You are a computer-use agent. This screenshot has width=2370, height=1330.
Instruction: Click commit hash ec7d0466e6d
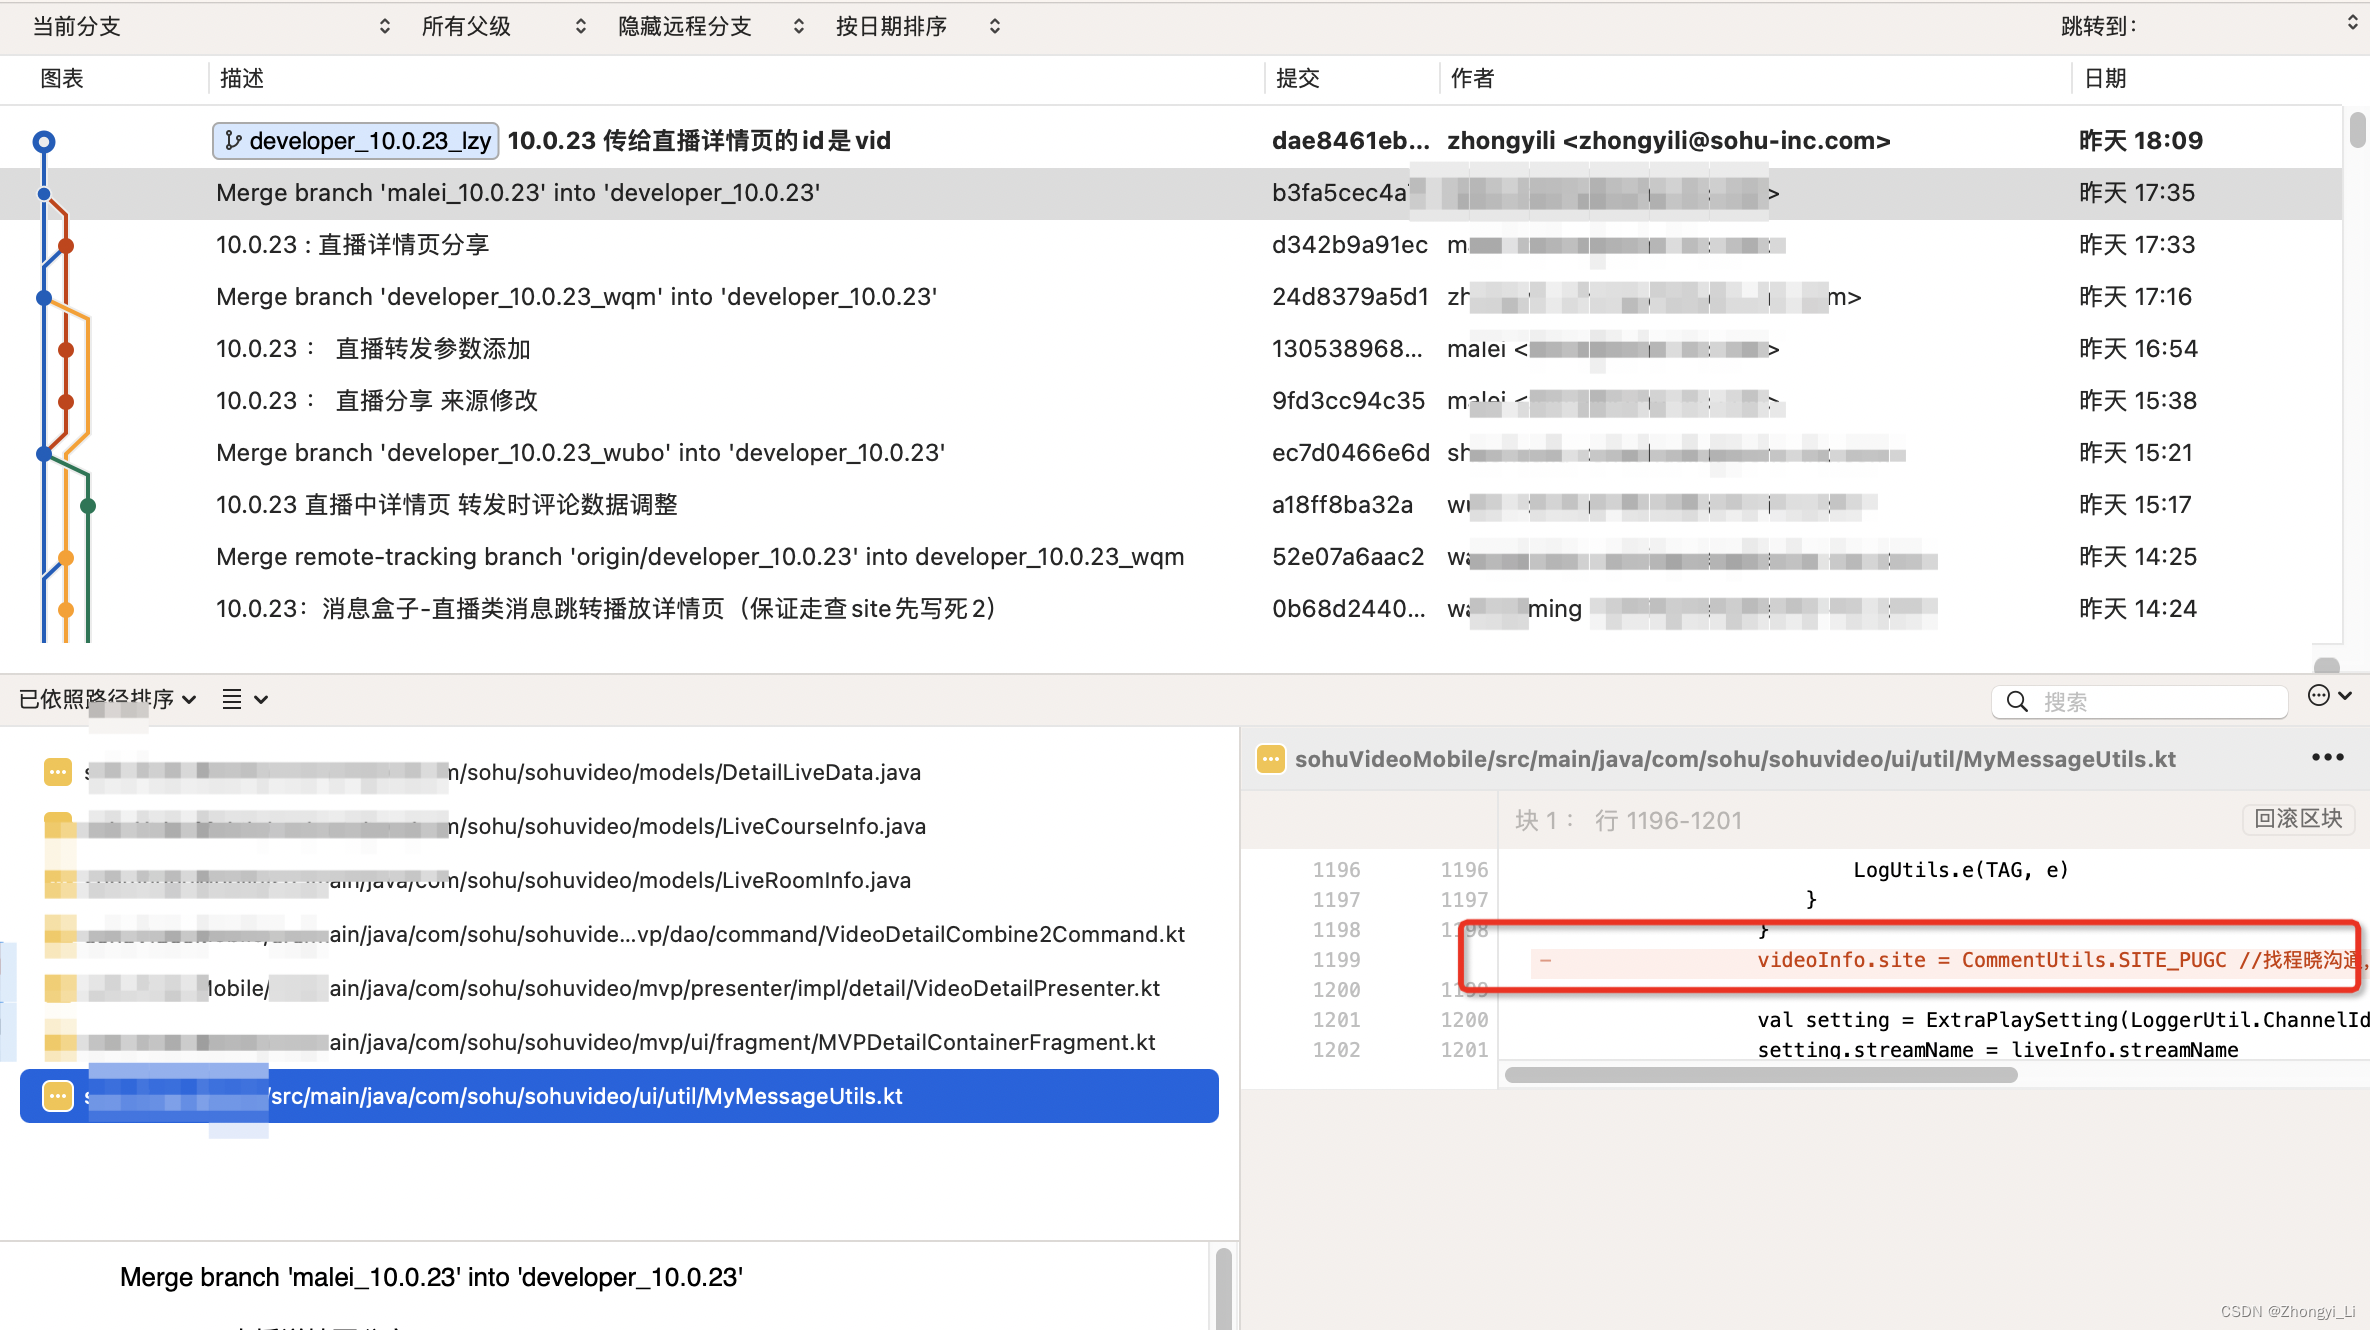1351,453
